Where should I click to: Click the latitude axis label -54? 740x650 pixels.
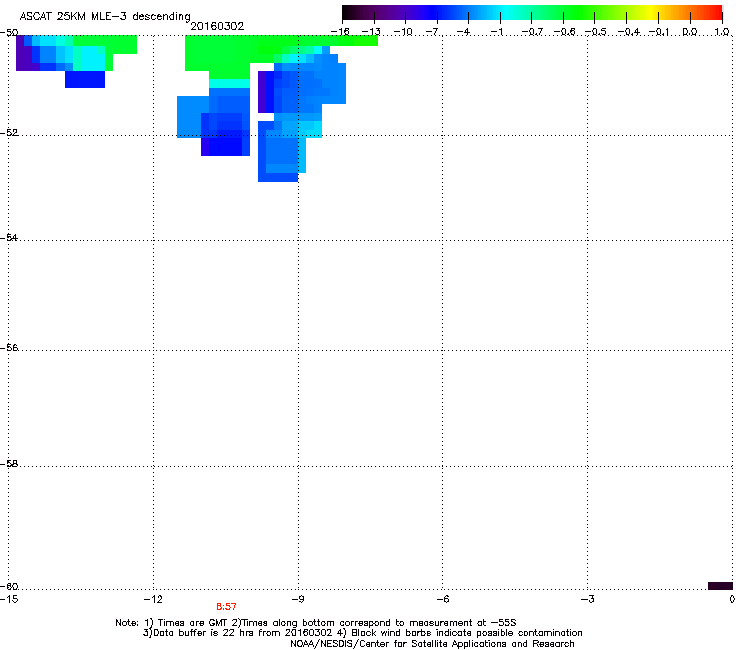(x=9, y=237)
